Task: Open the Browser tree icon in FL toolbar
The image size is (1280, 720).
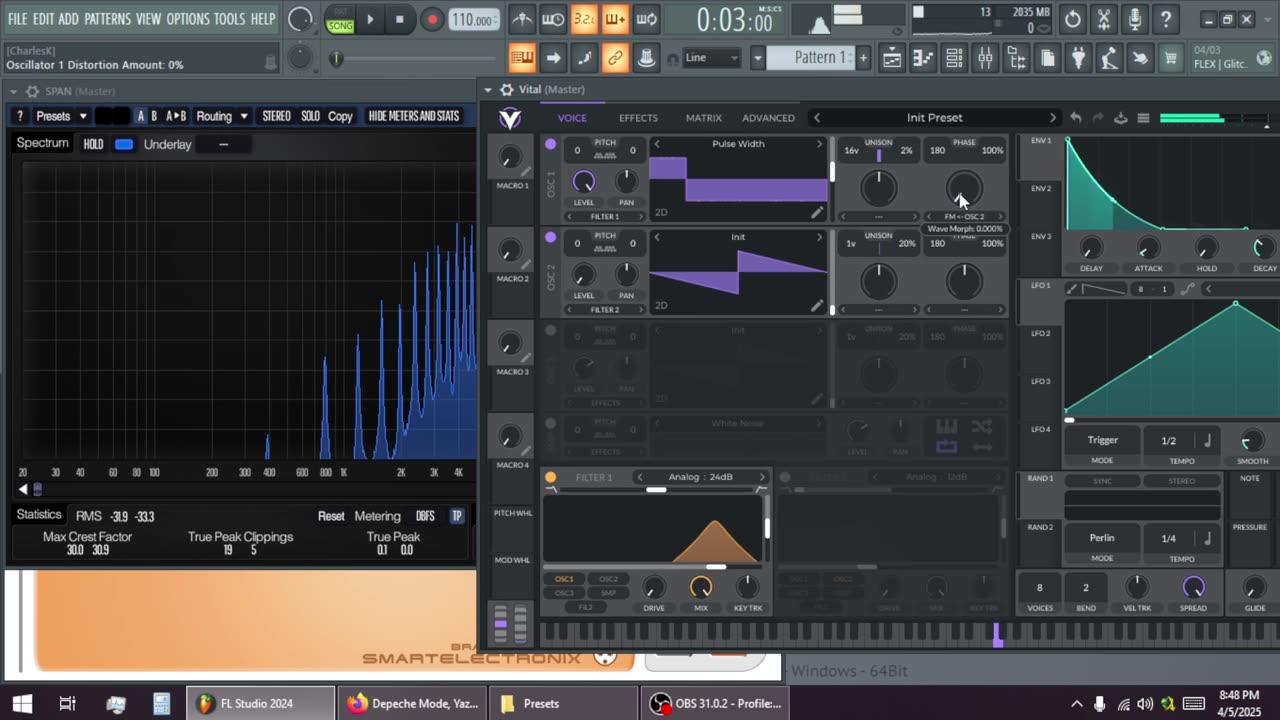Action: tap(1016, 58)
